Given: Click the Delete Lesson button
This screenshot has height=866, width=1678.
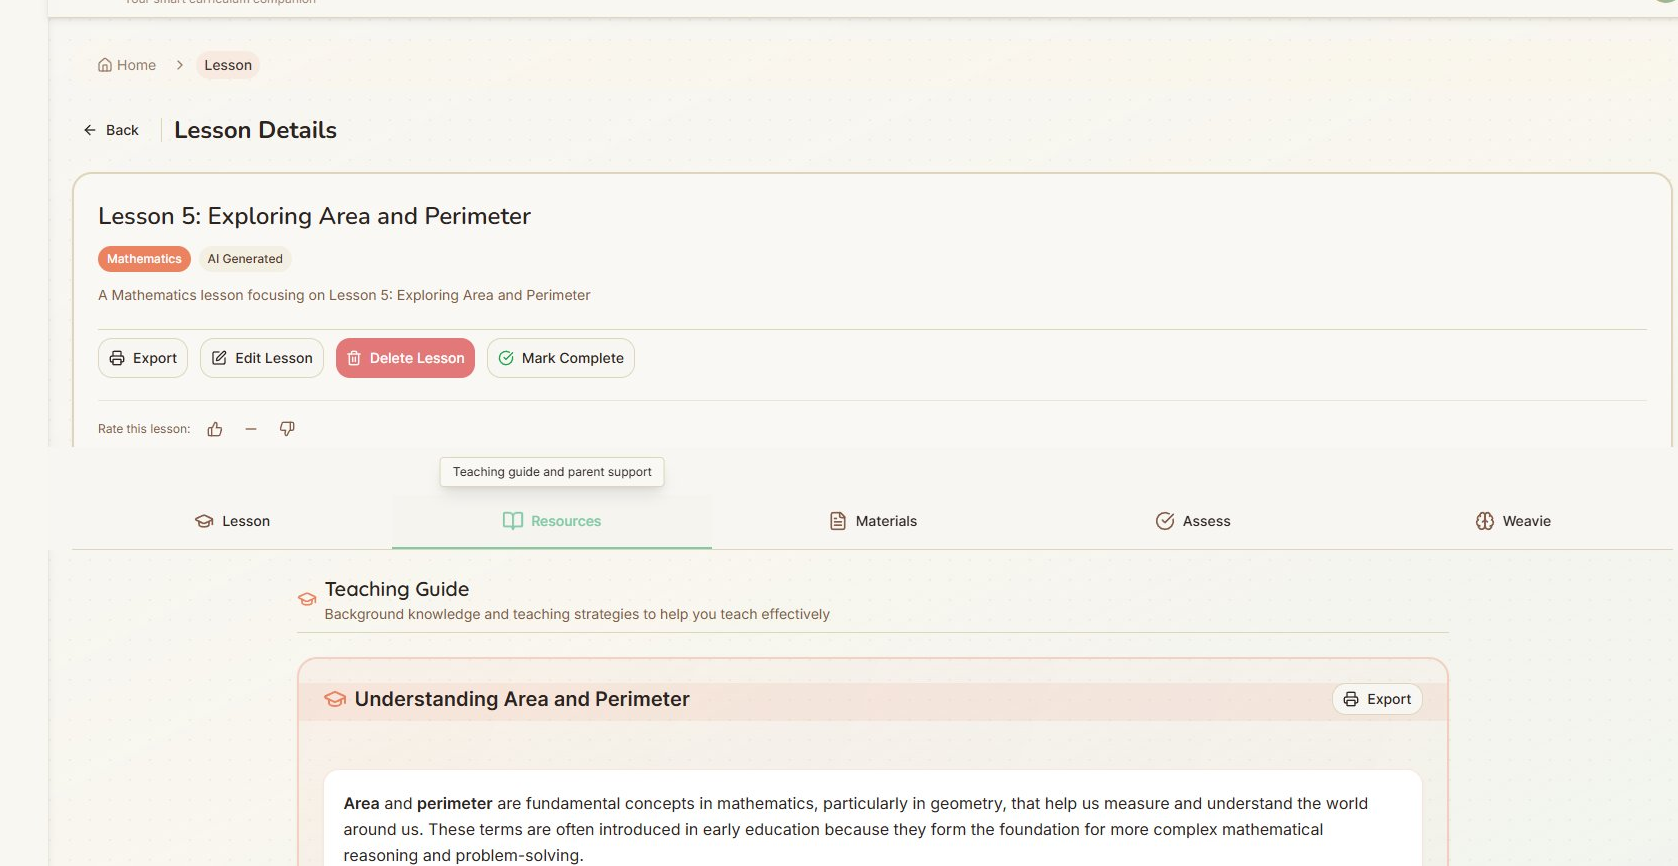Looking at the screenshot, I should point(405,358).
